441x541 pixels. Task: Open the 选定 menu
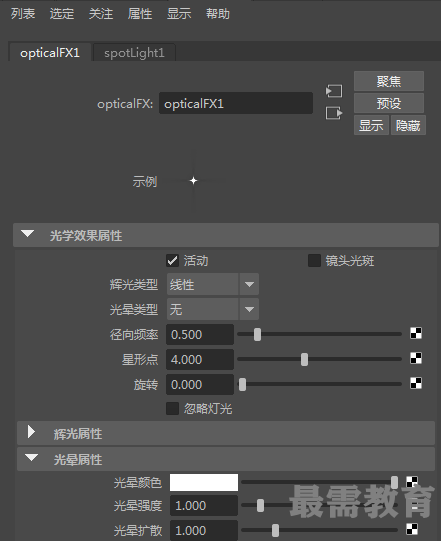tap(62, 14)
